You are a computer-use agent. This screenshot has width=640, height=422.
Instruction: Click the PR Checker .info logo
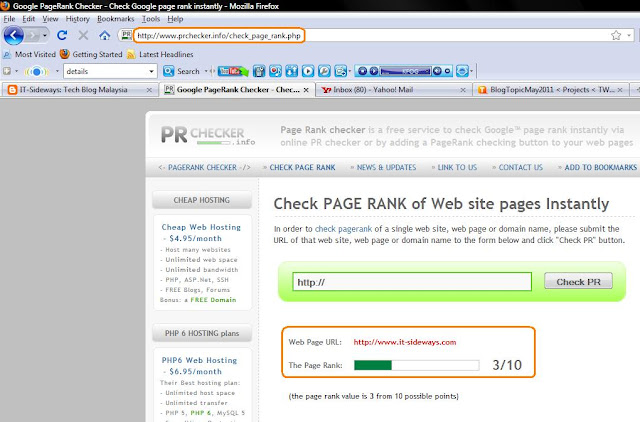pyautogui.click(x=208, y=135)
